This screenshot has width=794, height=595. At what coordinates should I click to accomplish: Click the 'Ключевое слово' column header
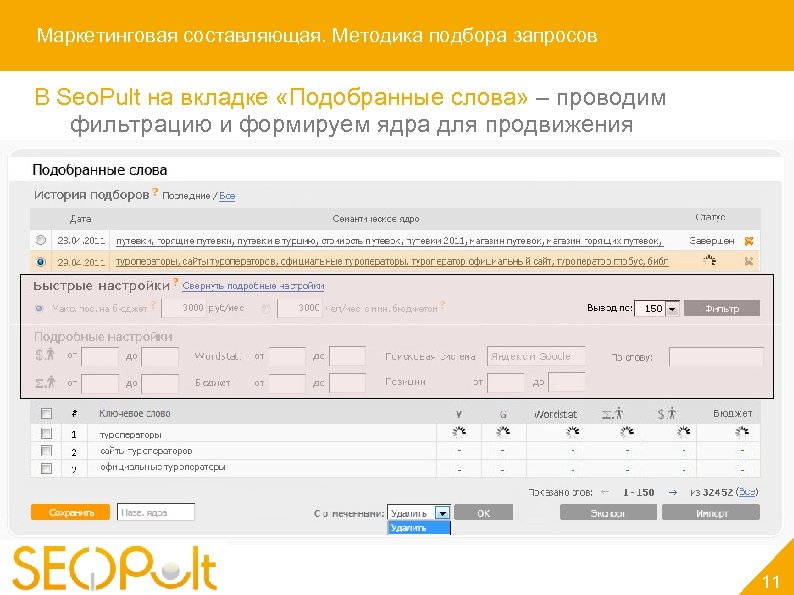[x=135, y=414]
